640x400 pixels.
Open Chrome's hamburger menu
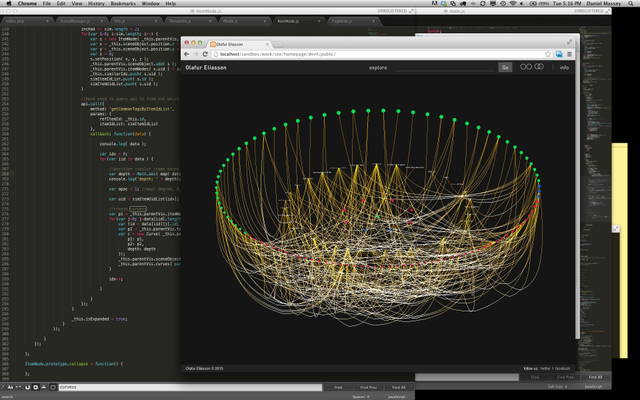(569, 54)
